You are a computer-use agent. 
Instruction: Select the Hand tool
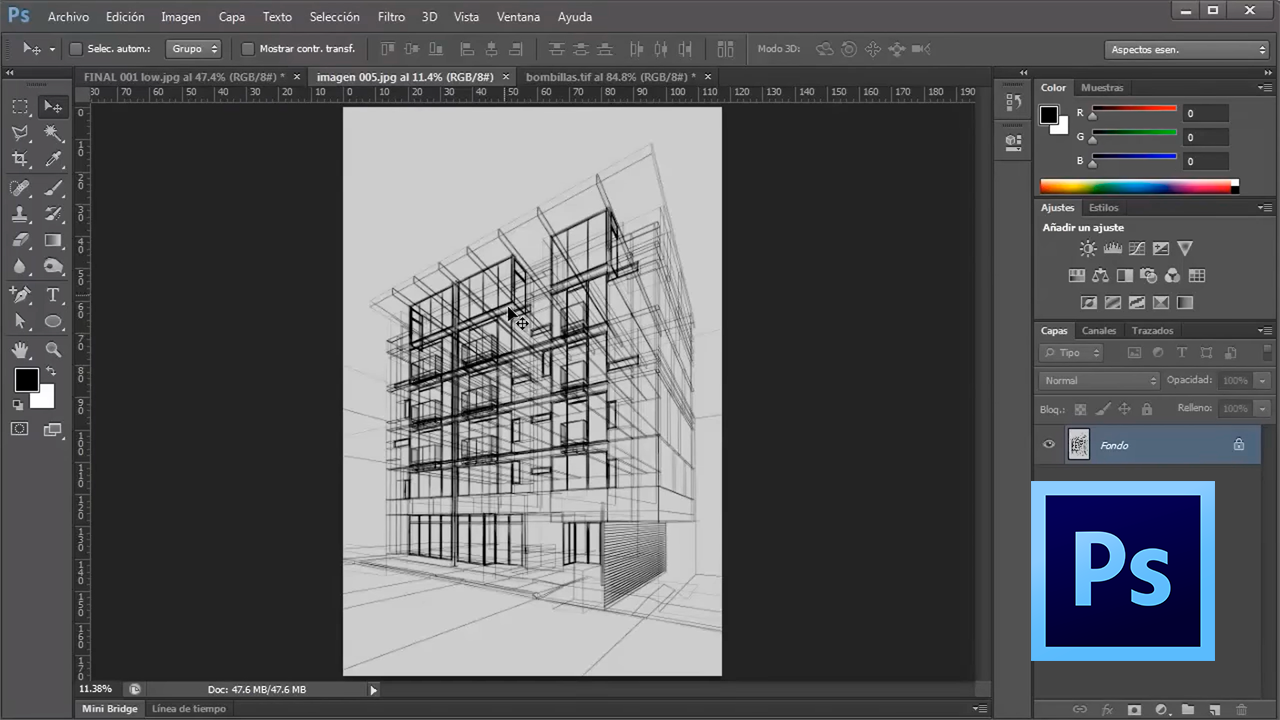(20, 350)
